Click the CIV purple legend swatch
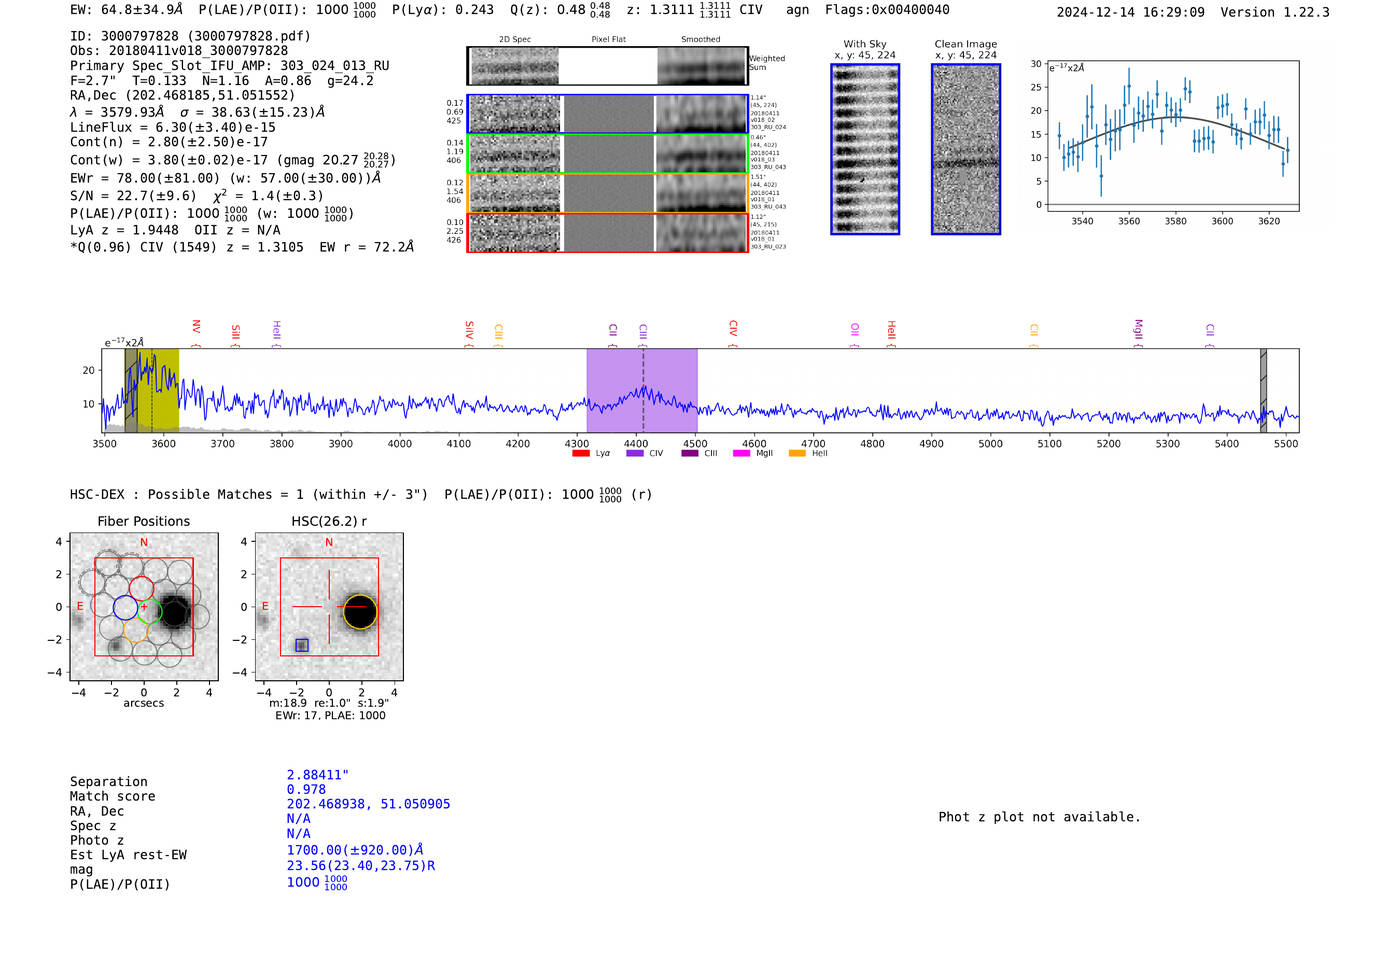The width and height of the screenshot is (1400, 953). tap(634, 454)
